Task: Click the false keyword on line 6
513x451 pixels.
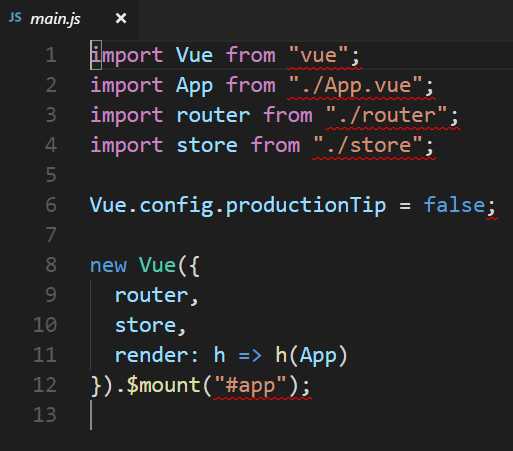Action: coord(454,205)
